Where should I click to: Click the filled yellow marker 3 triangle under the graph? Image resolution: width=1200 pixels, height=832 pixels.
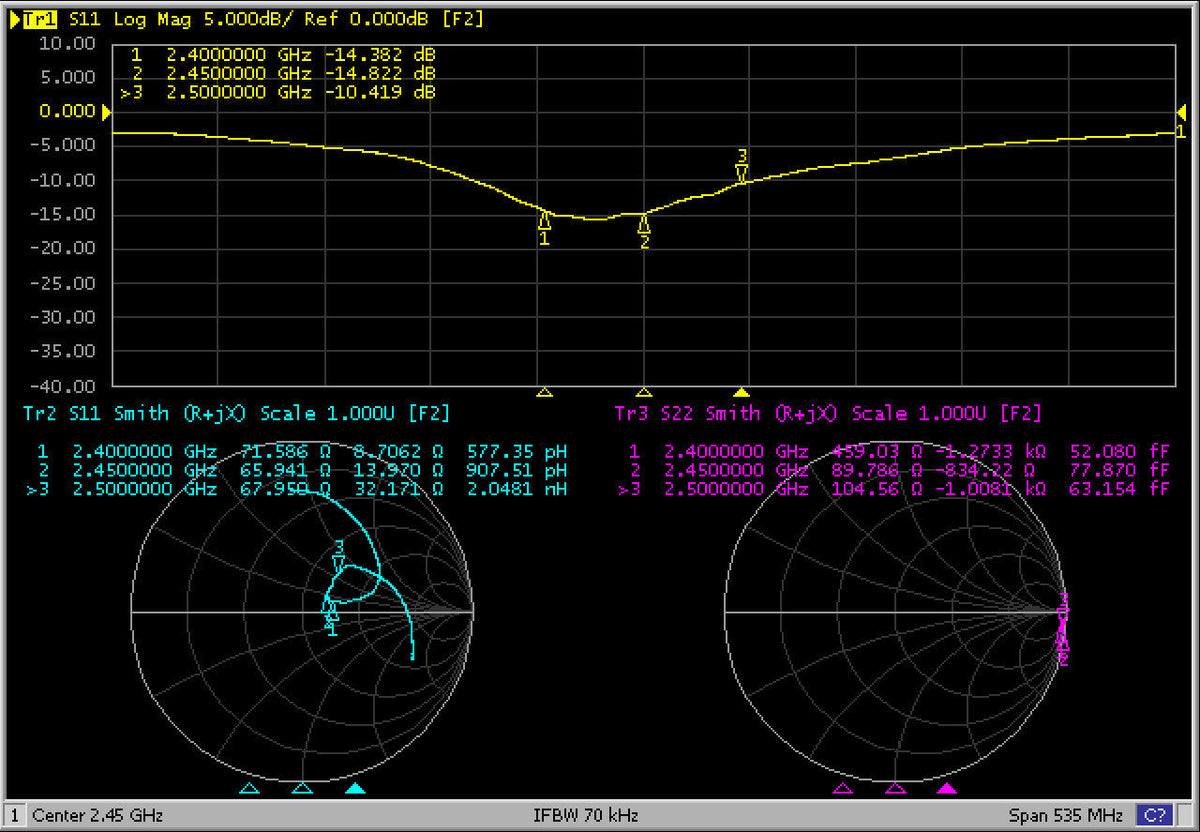tap(742, 393)
